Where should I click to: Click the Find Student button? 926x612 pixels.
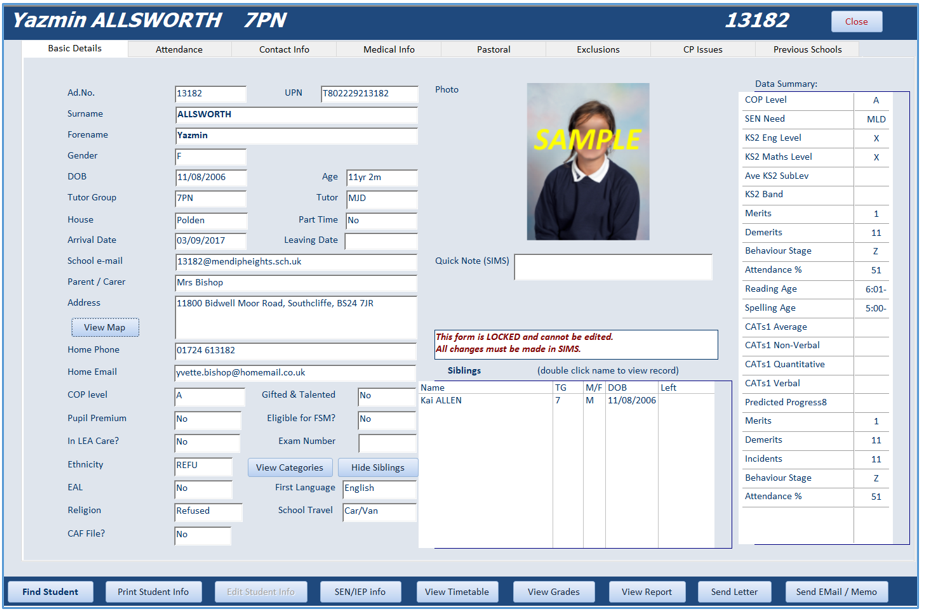coord(50,592)
